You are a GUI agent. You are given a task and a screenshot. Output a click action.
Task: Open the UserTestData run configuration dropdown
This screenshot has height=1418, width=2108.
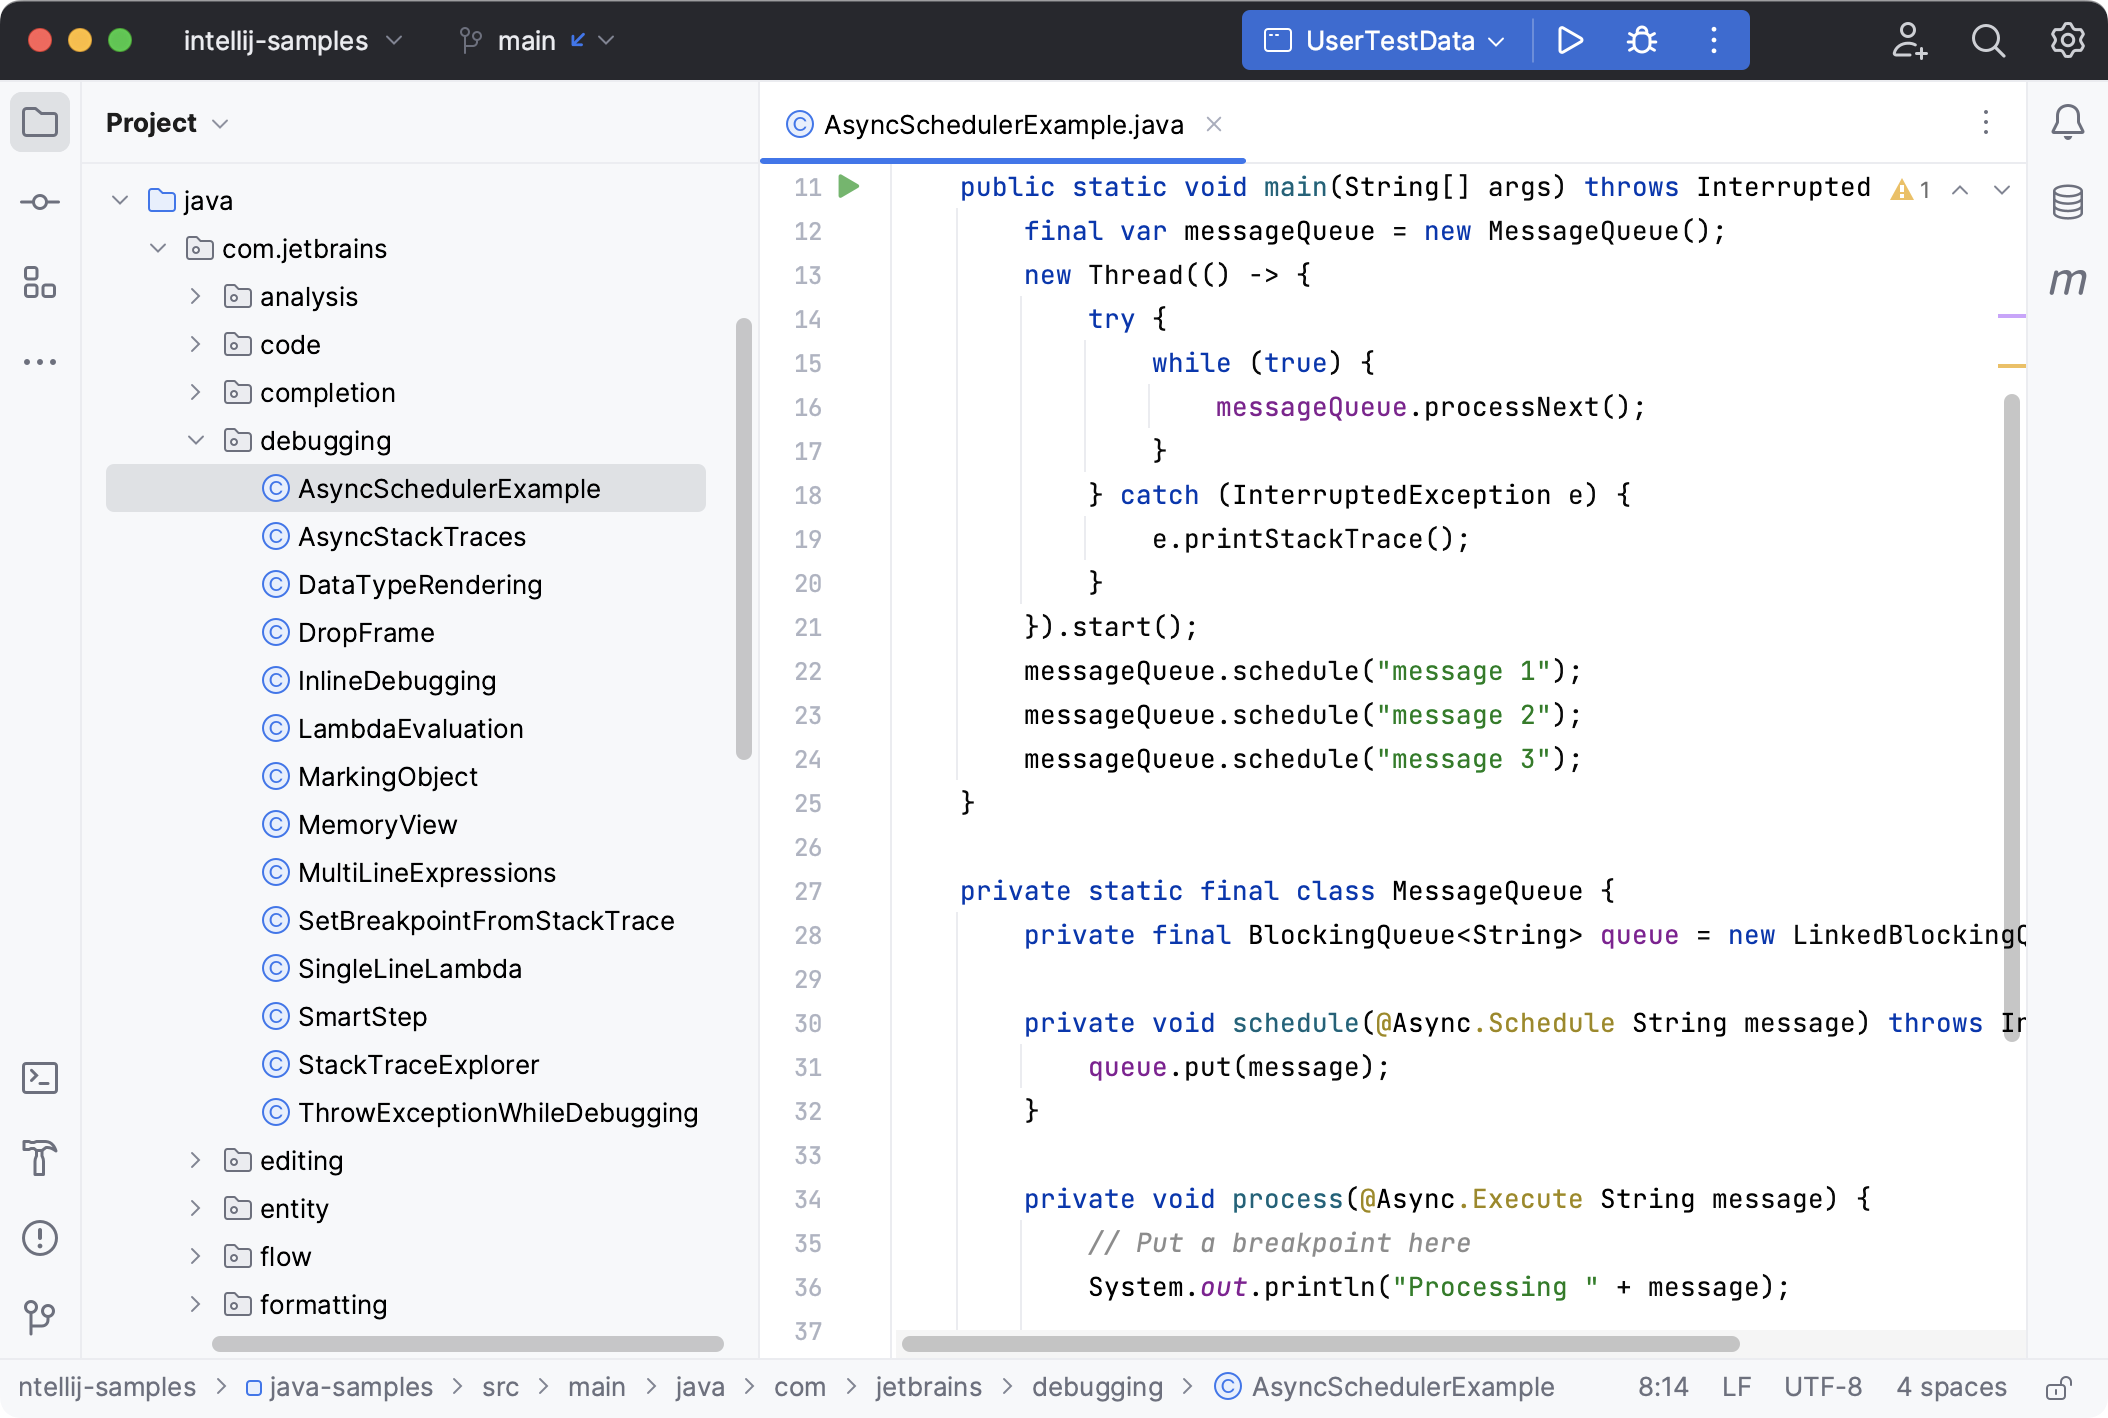click(x=1384, y=40)
